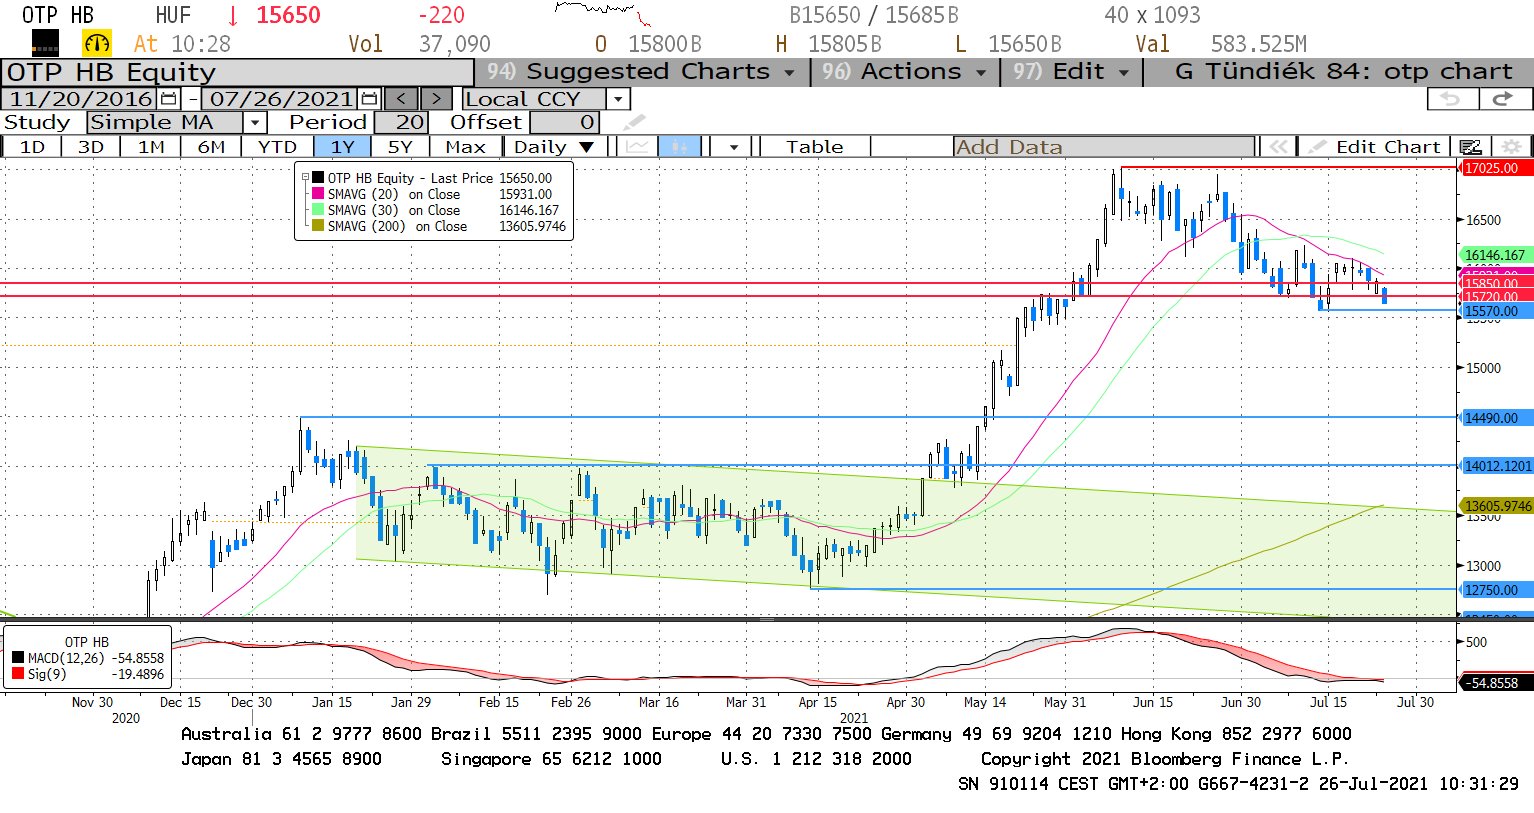
Task: Click the Offset value field
Action: [x=564, y=122]
